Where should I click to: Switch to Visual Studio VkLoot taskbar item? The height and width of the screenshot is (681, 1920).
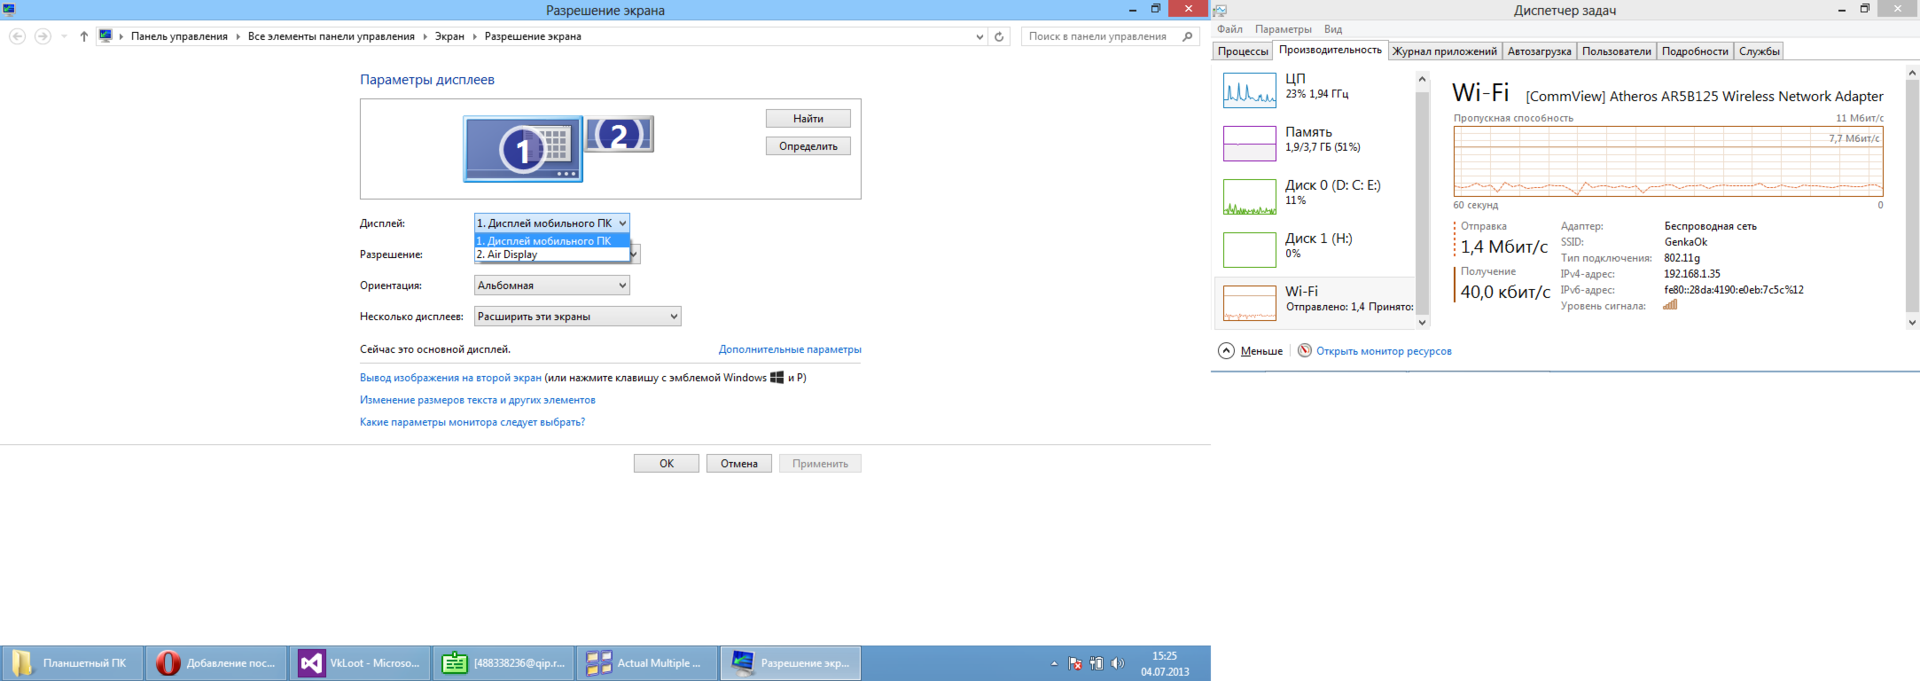(360, 663)
